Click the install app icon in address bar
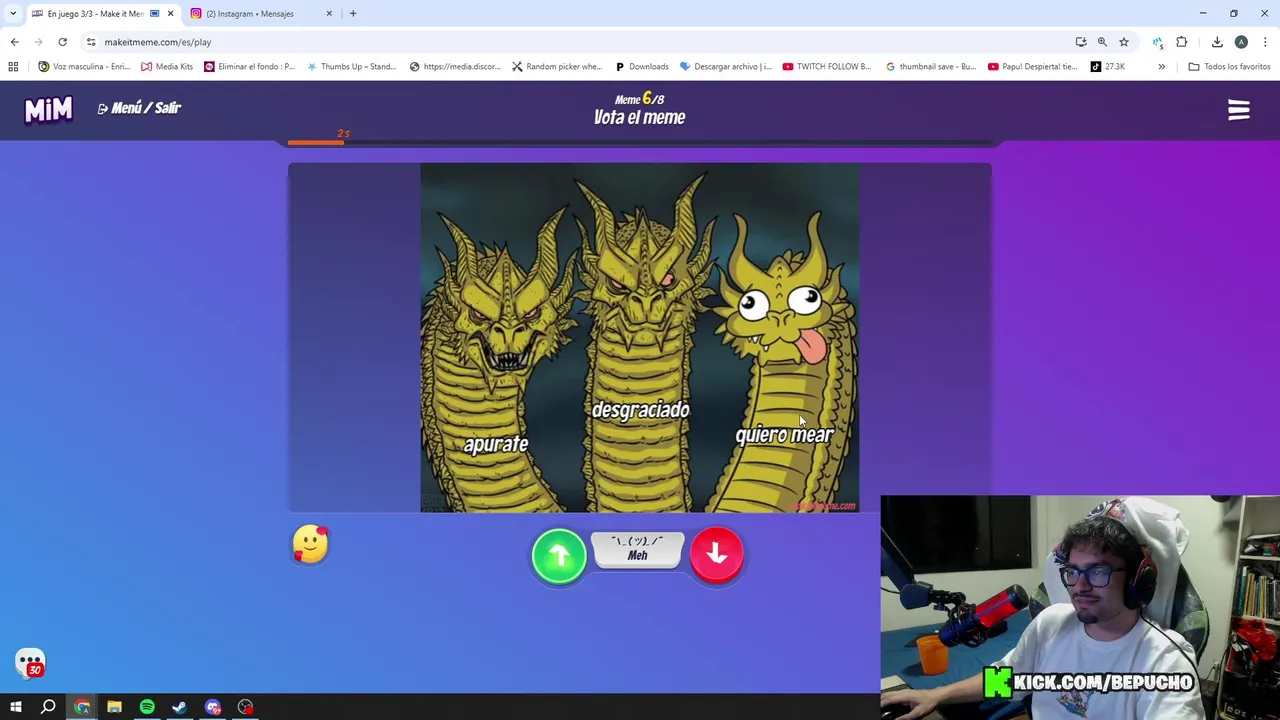 pyautogui.click(x=1081, y=42)
